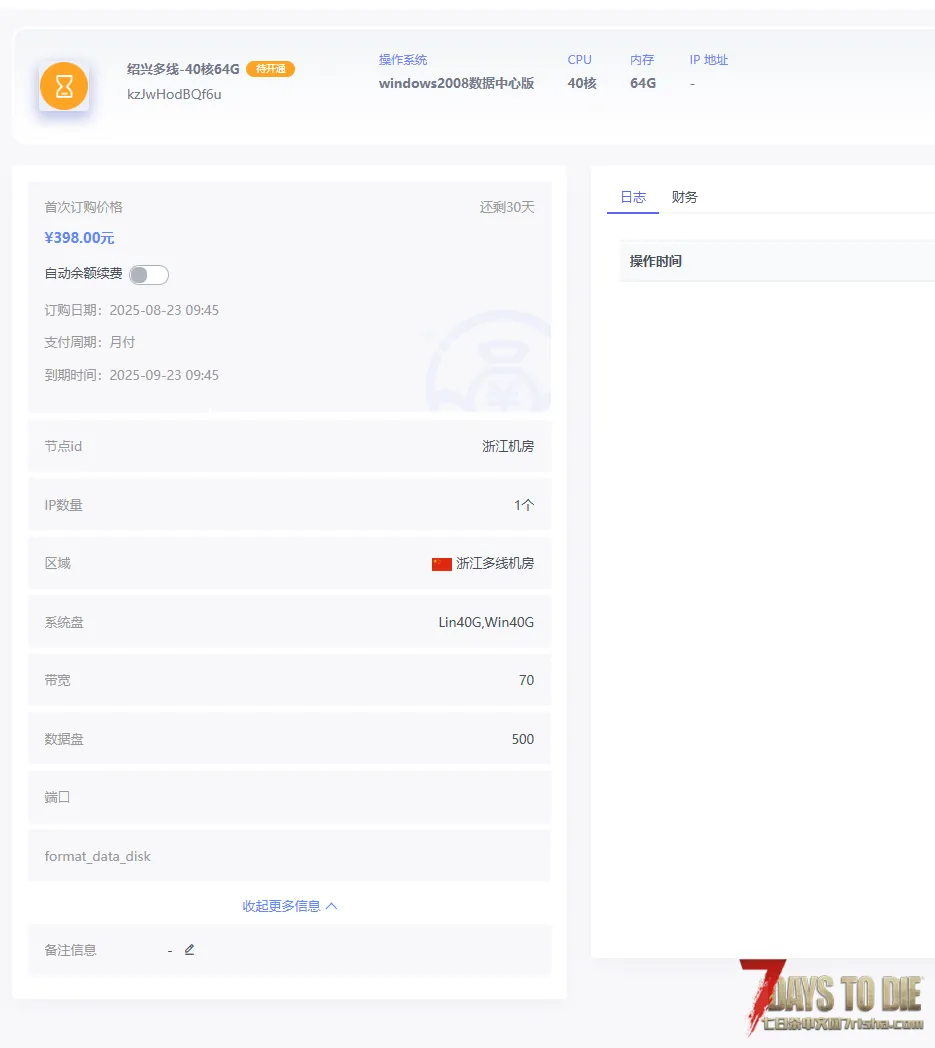Click the 1个 IP count value

point(524,505)
